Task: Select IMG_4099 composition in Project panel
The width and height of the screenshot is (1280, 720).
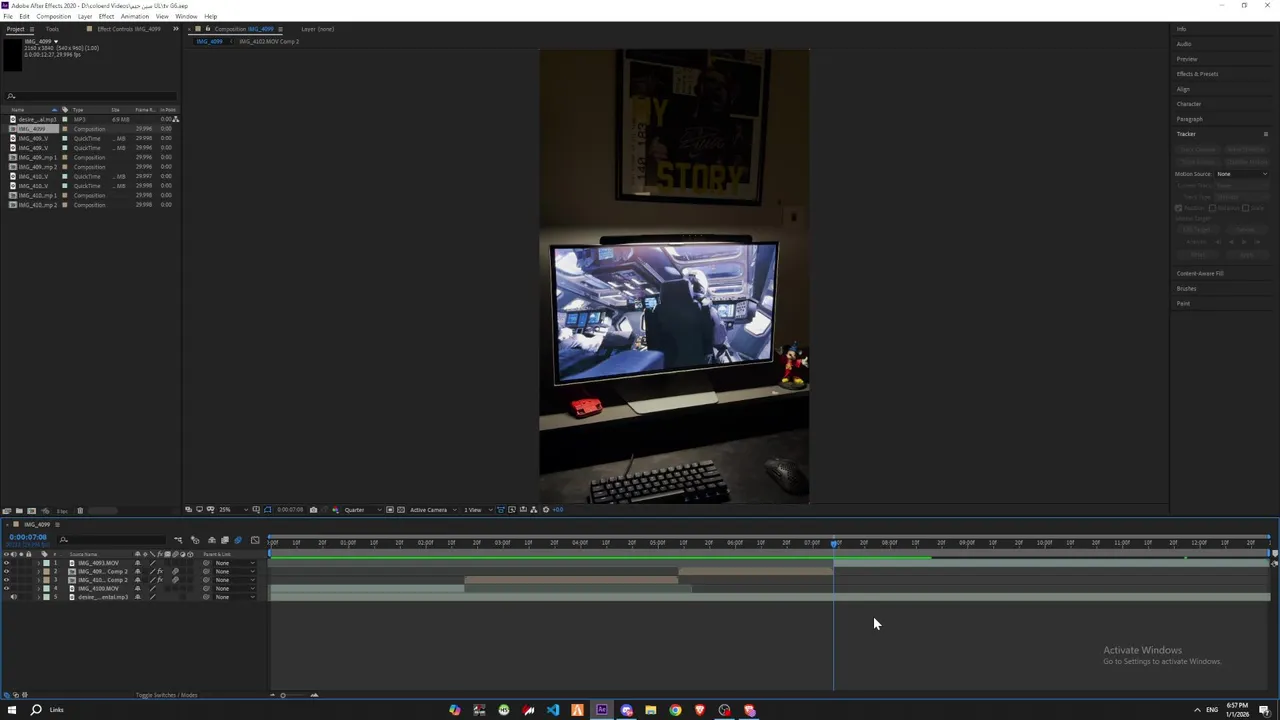Action: tap(32, 129)
